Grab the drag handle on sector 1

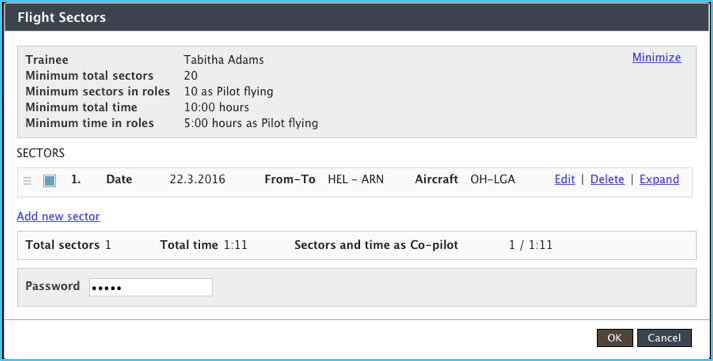pos(27,181)
